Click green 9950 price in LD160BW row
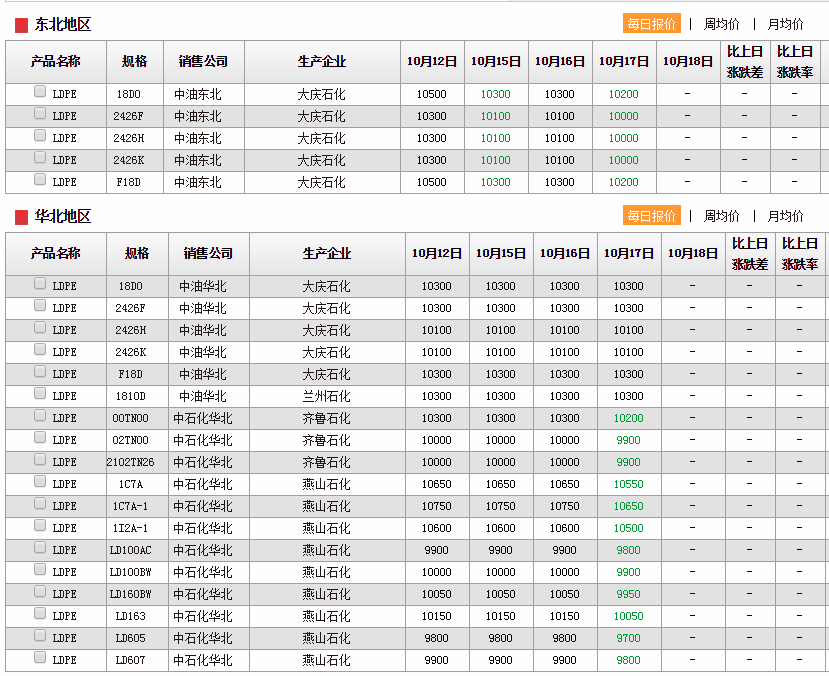 pyautogui.click(x=628, y=594)
